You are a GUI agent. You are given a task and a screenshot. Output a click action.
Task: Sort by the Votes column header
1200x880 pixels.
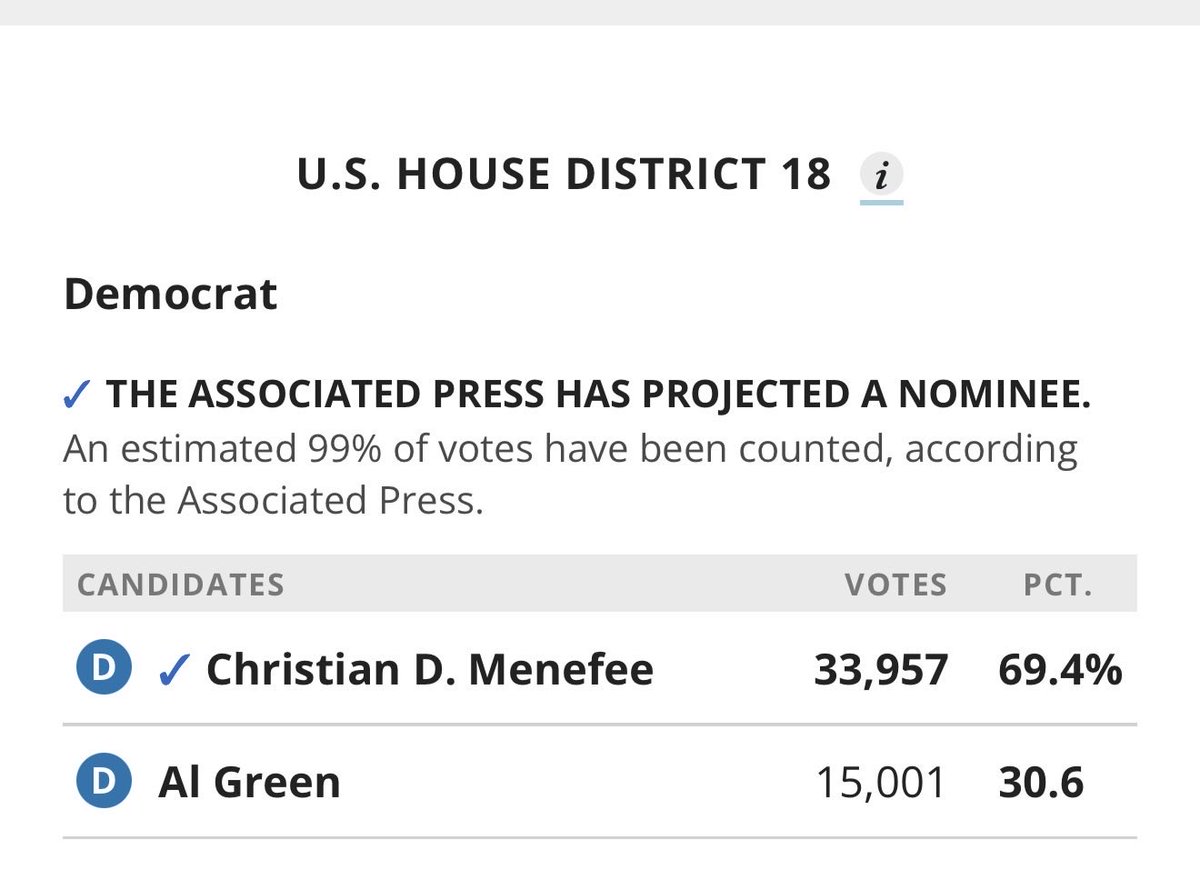(896, 584)
